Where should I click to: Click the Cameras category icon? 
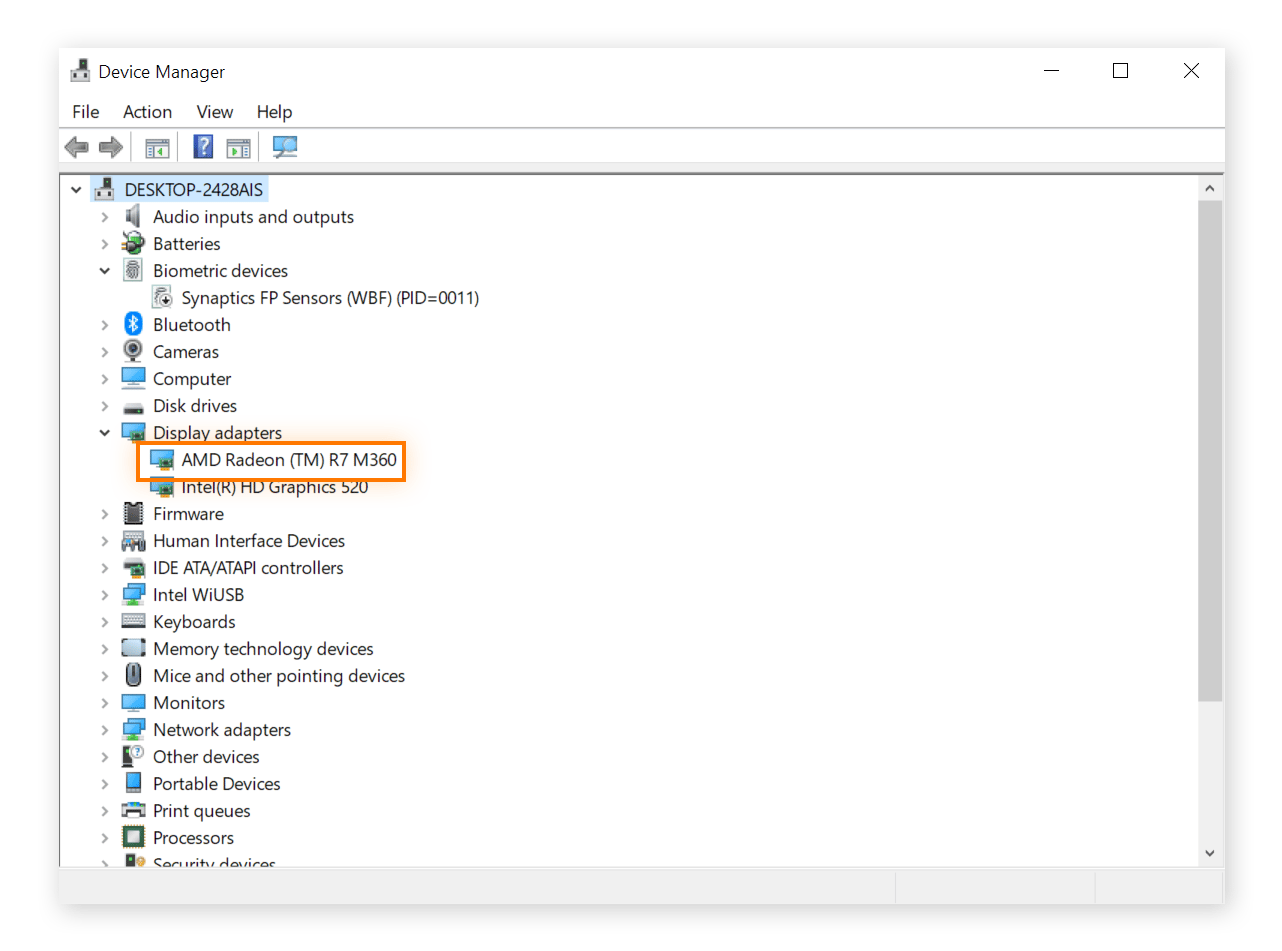click(133, 351)
